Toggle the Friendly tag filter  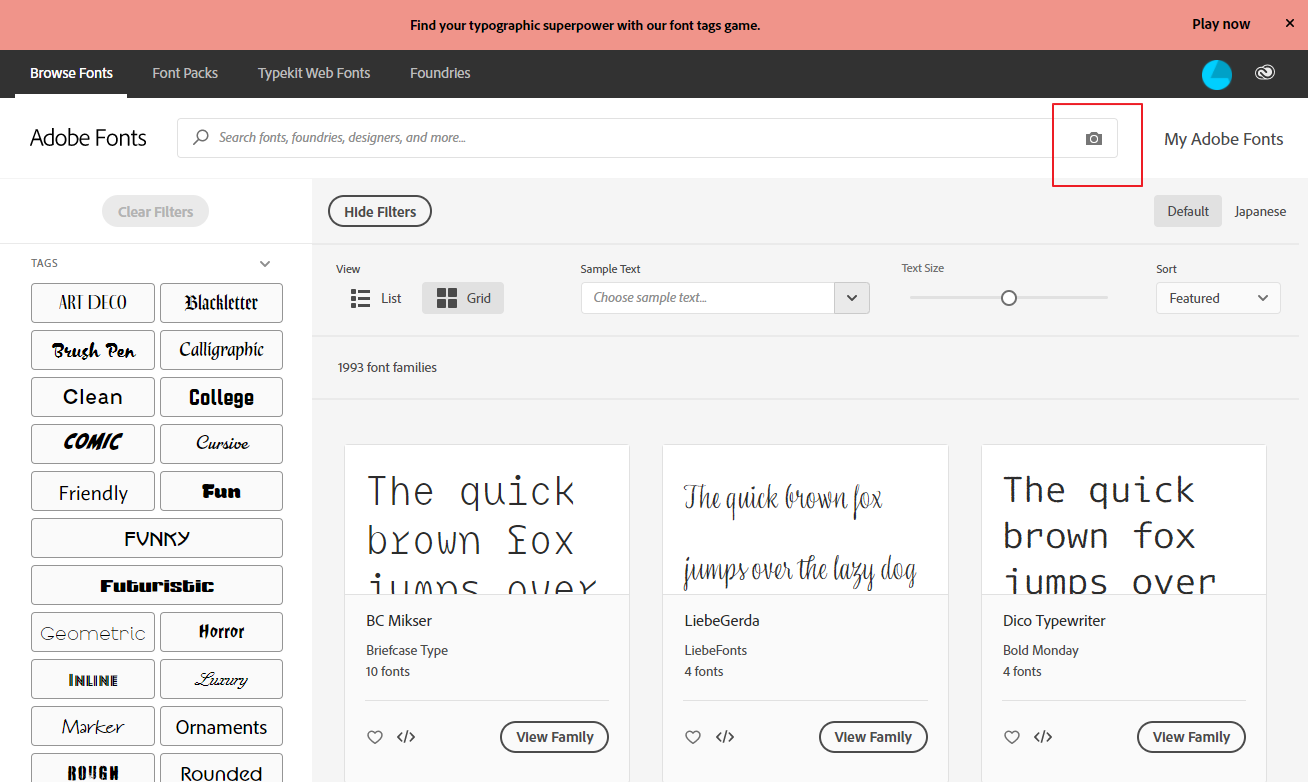pyautogui.click(x=93, y=491)
